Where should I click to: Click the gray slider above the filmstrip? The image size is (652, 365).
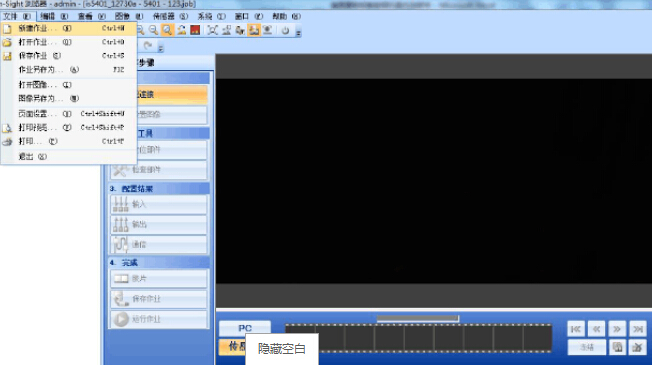click(x=418, y=318)
